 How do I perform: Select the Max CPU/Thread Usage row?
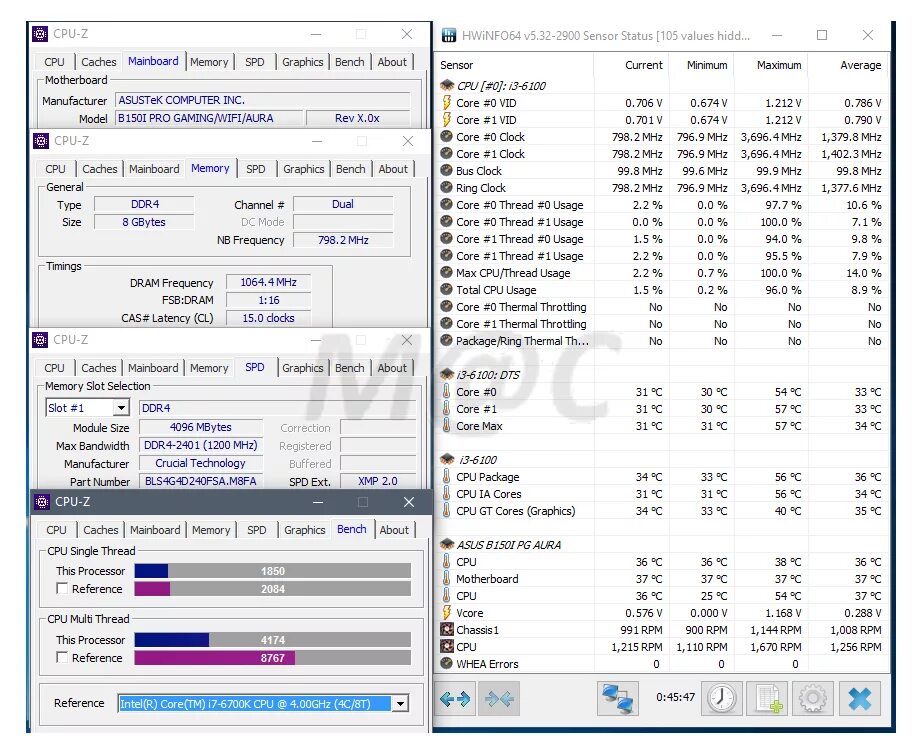pos(662,273)
